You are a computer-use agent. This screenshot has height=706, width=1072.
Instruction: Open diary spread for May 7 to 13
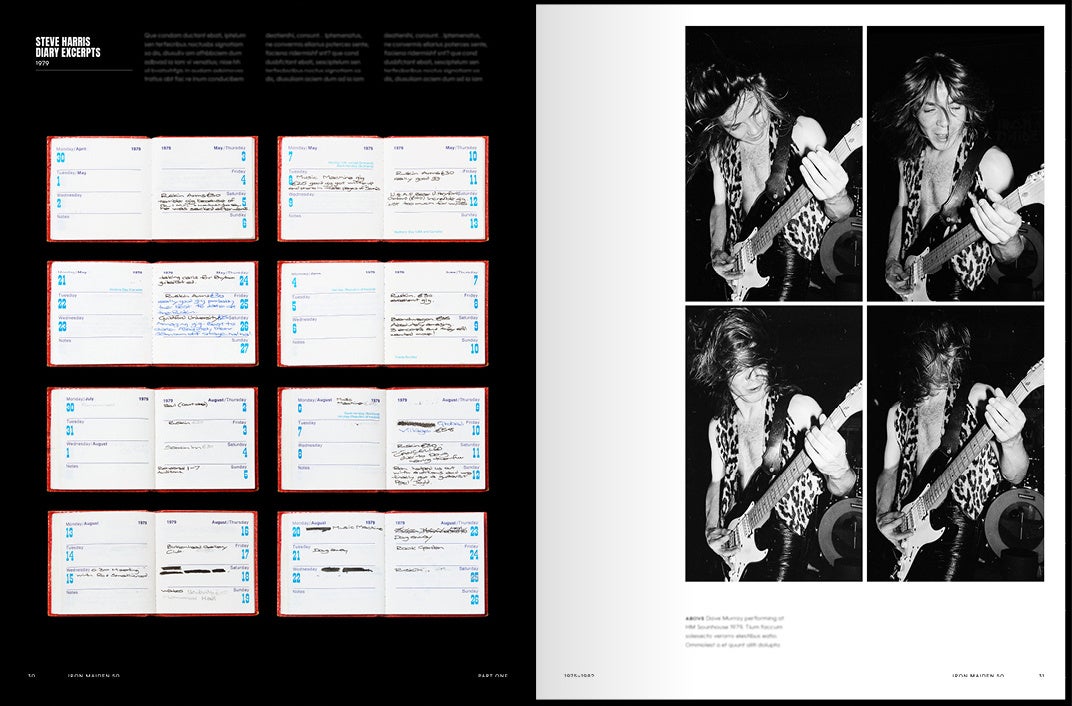pos(383,189)
